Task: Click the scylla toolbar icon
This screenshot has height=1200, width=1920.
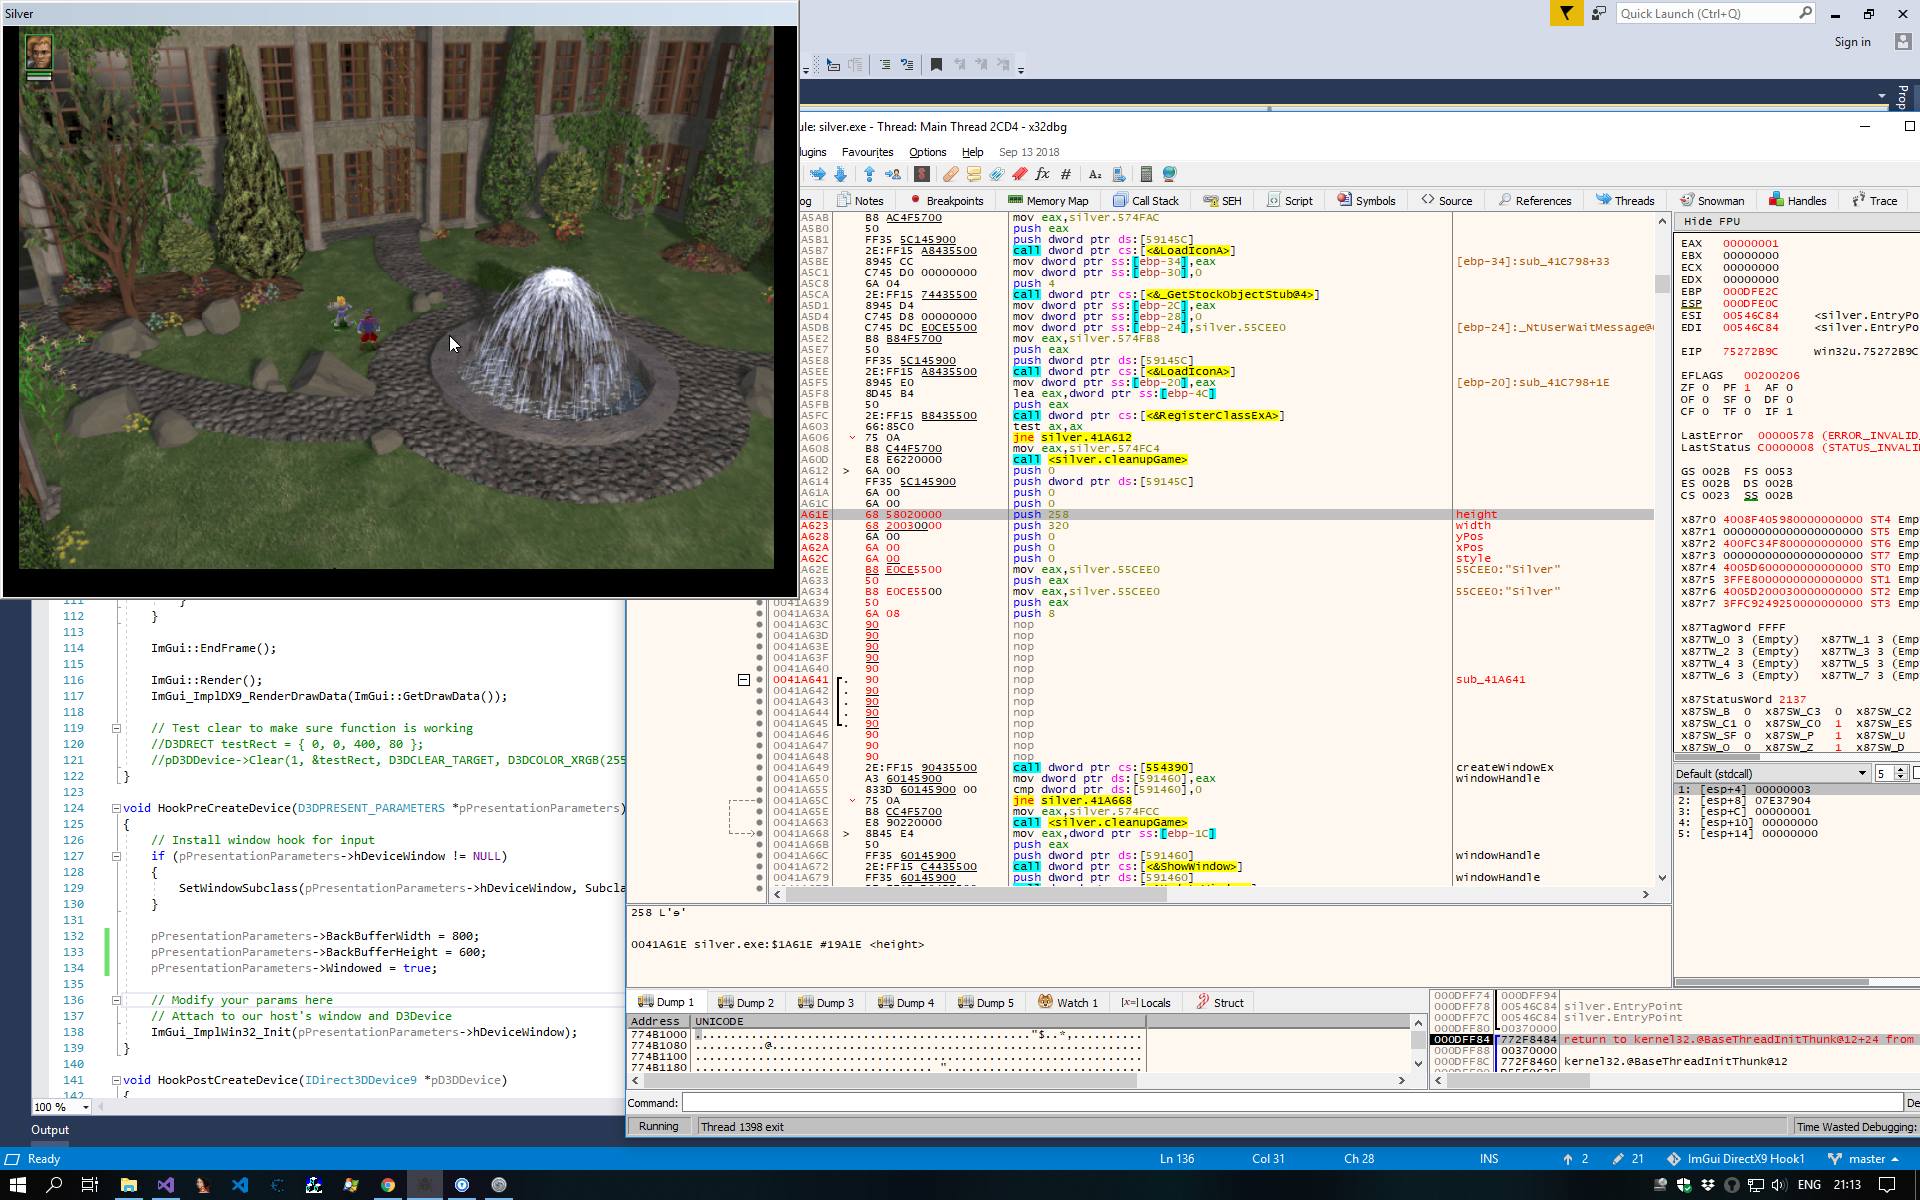Action: point(922,174)
